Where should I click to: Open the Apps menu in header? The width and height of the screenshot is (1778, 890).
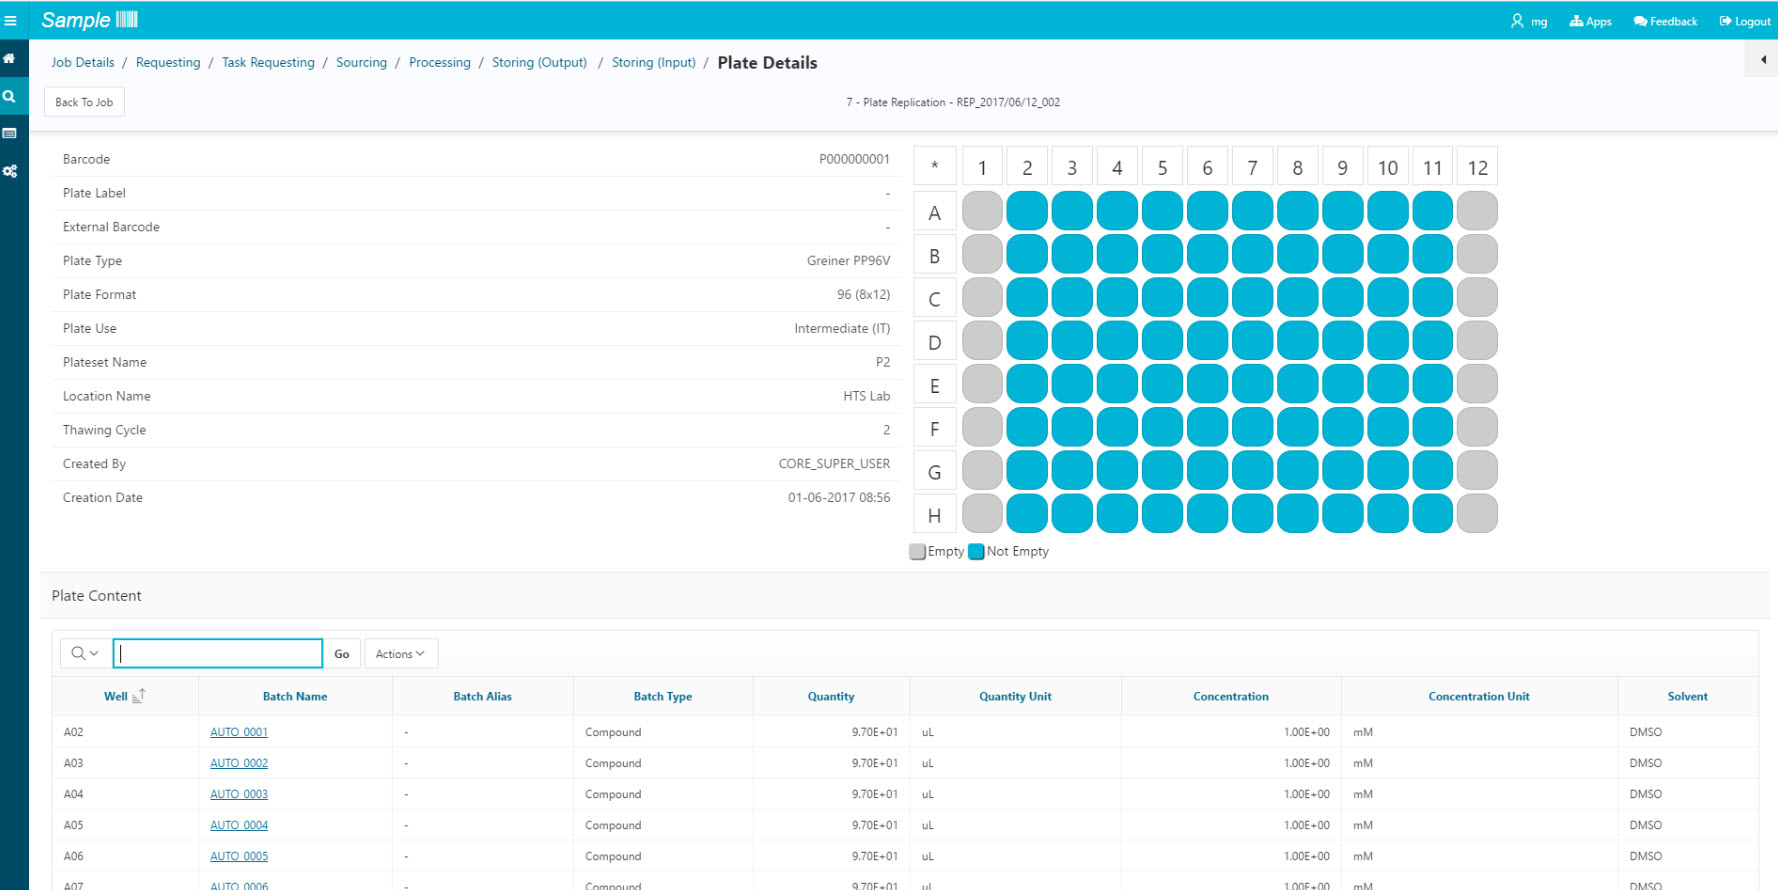coord(1590,21)
